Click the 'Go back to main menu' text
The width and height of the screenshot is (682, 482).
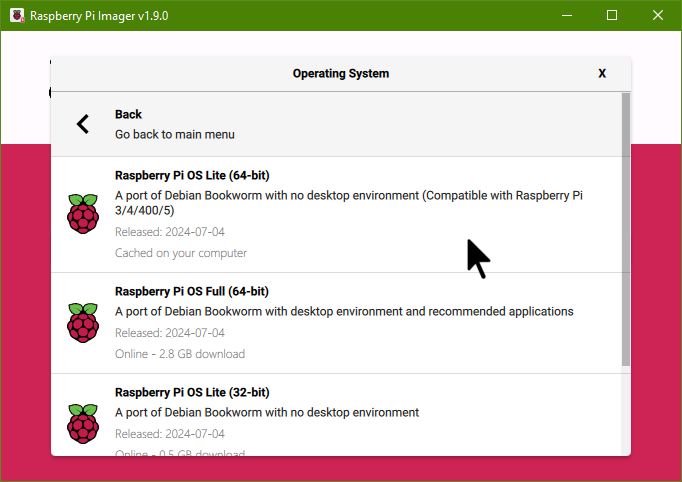(174, 134)
